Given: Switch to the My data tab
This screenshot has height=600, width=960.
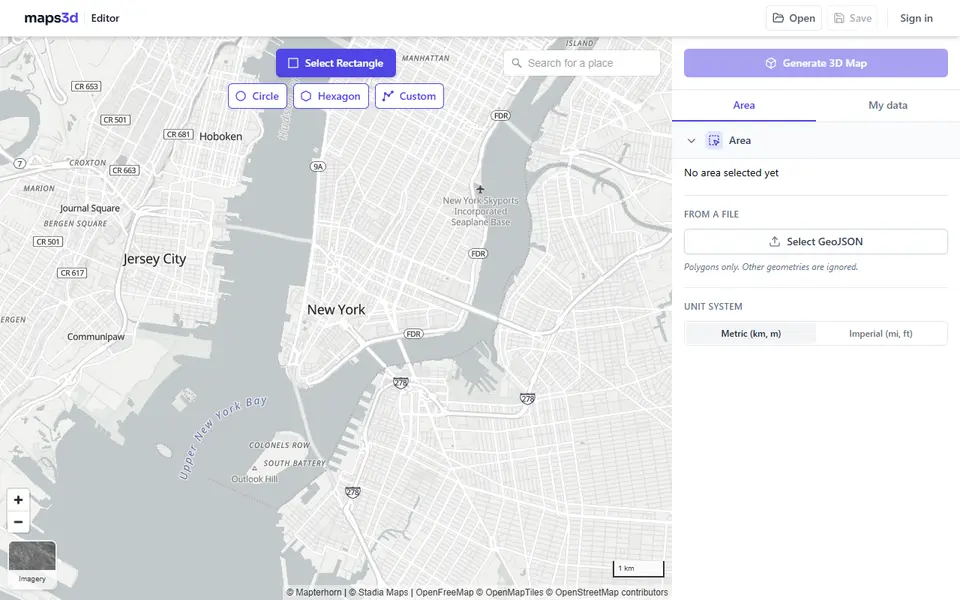Looking at the screenshot, I should pyautogui.click(x=888, y=105).
